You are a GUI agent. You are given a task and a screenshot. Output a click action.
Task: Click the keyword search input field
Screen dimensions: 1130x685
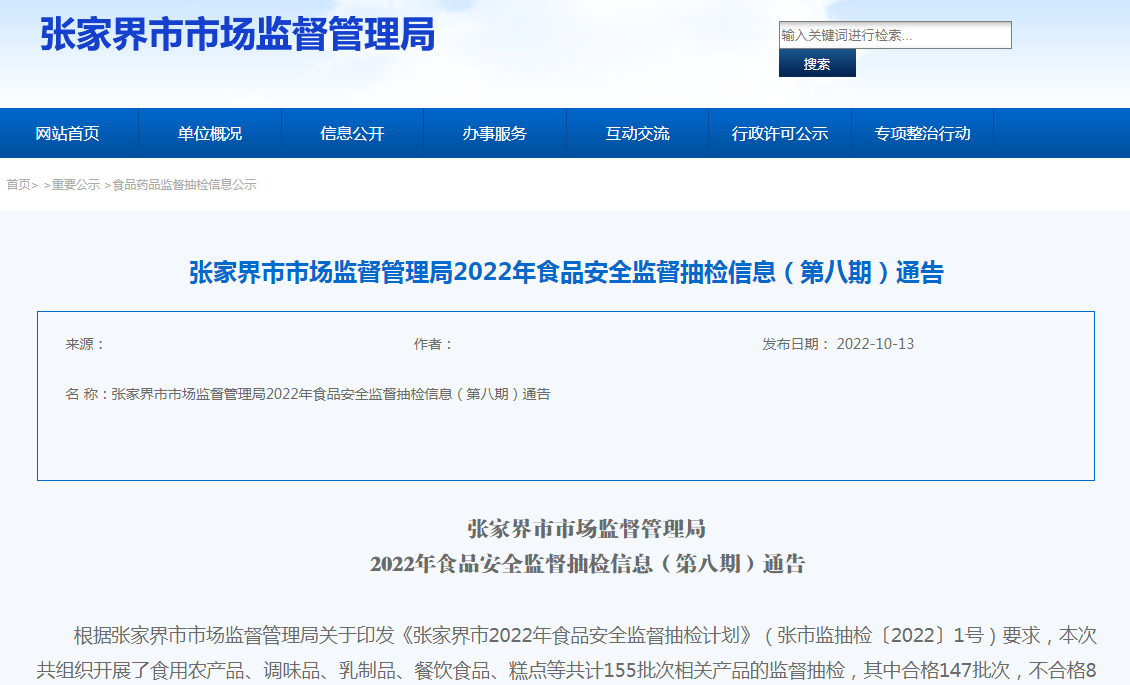pyautogui.click(x=895, y=35)
